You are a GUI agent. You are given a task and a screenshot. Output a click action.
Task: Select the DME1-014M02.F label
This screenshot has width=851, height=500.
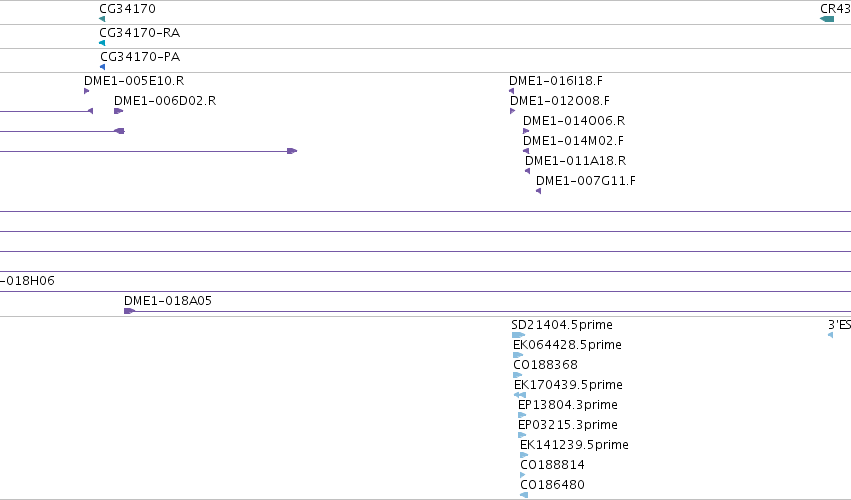[573, 141]
